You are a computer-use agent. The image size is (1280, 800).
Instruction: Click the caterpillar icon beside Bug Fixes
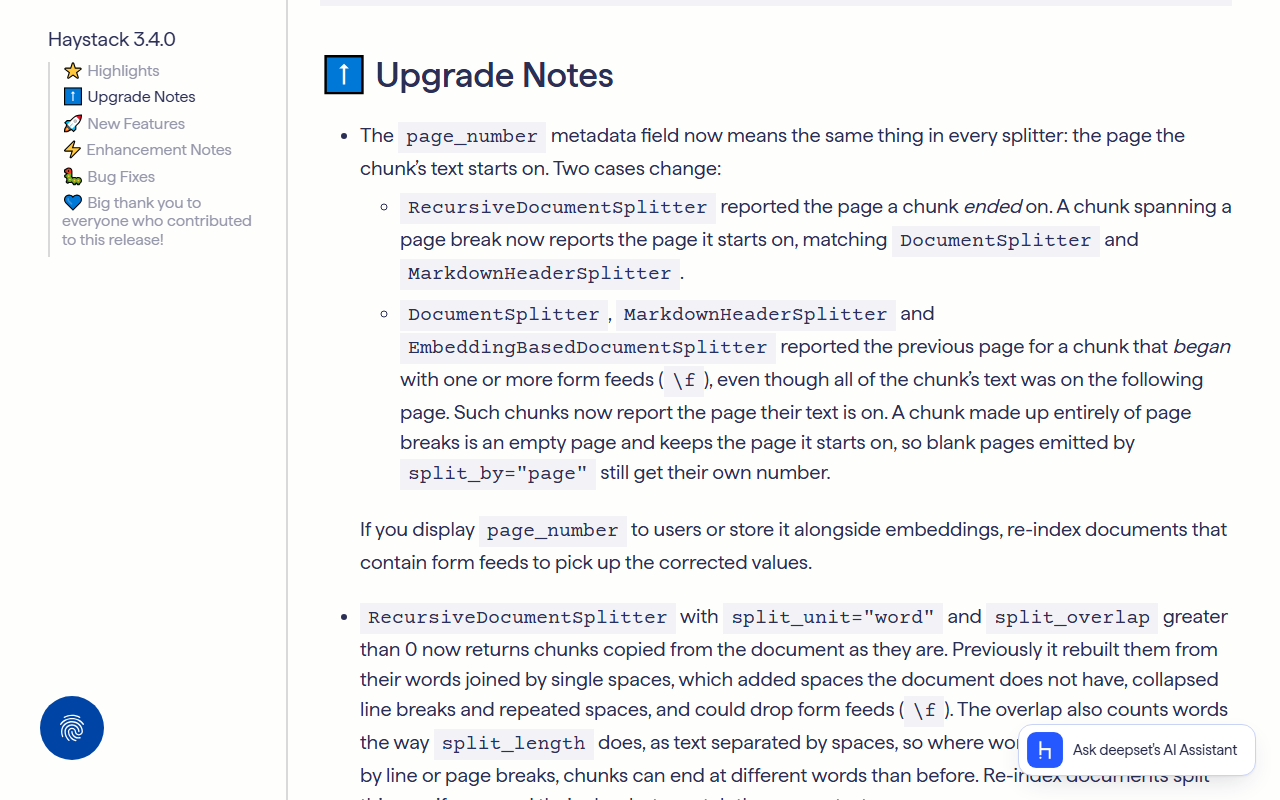(73, 177)
